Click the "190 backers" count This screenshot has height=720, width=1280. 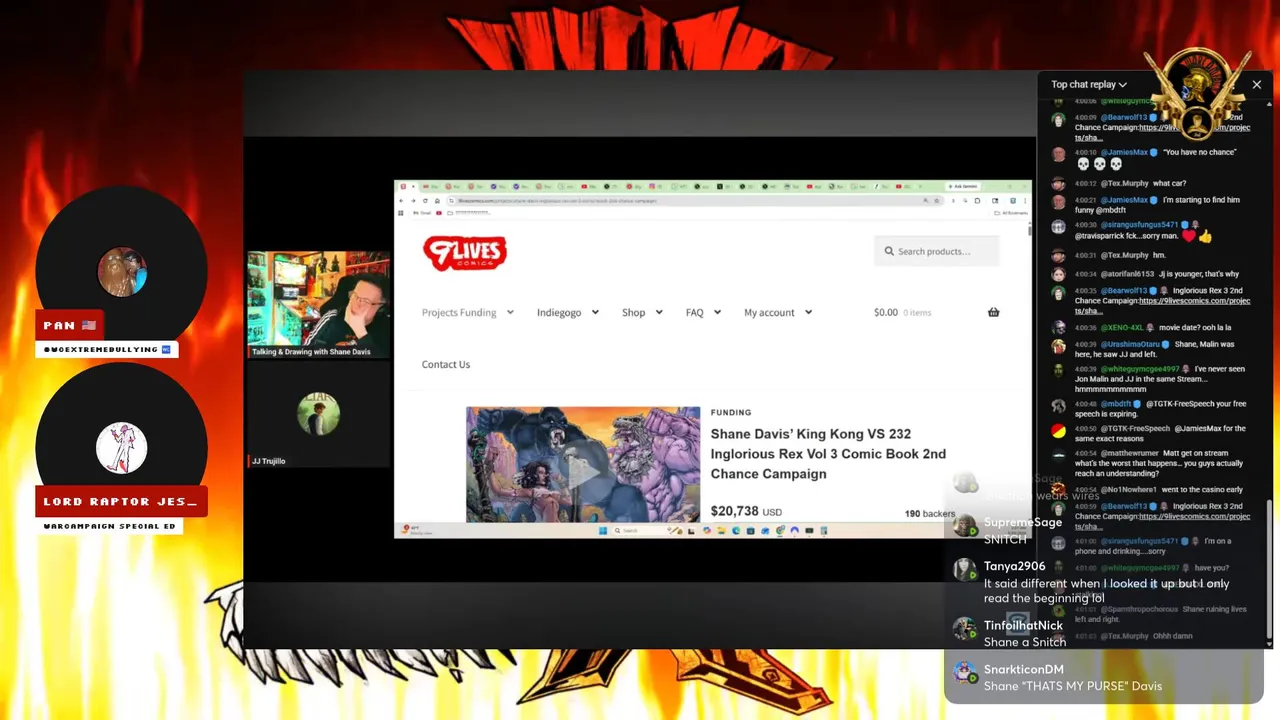click(930, 513)
